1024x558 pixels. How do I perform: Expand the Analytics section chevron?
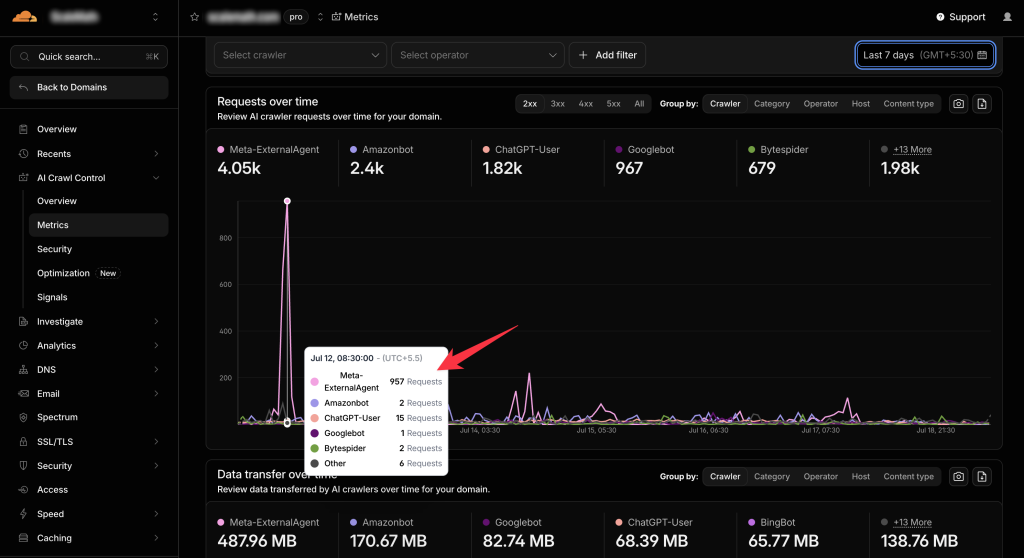point(156,346)
